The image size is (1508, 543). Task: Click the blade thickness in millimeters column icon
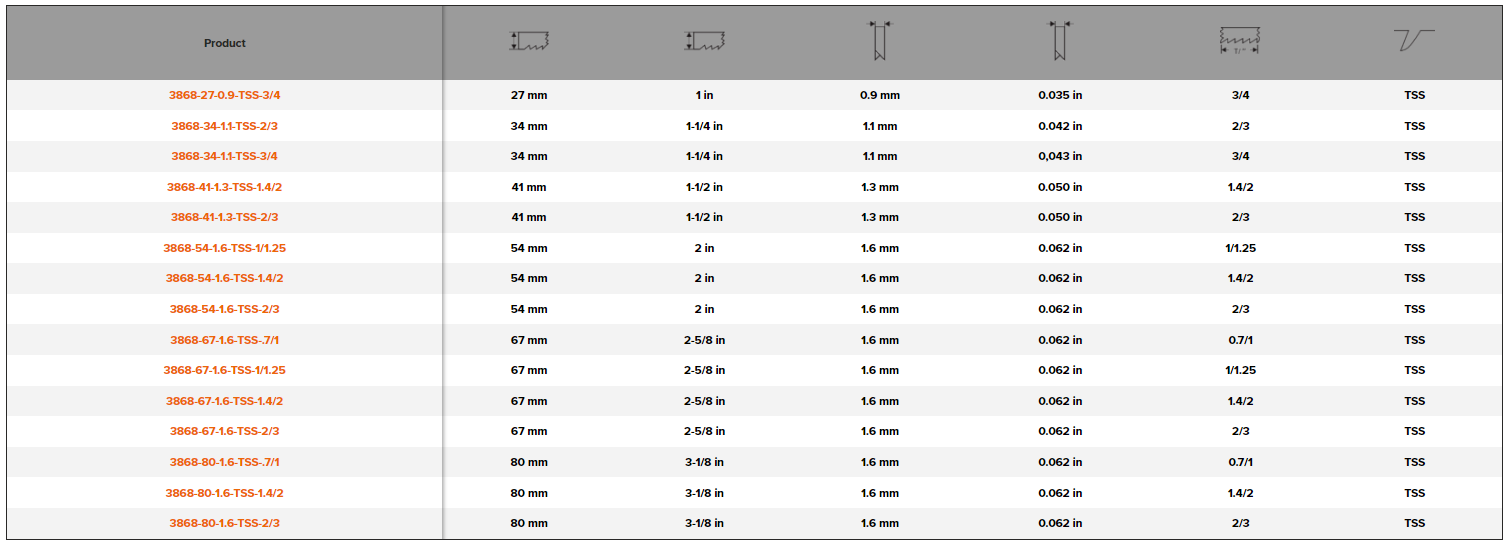pos(880,42)
